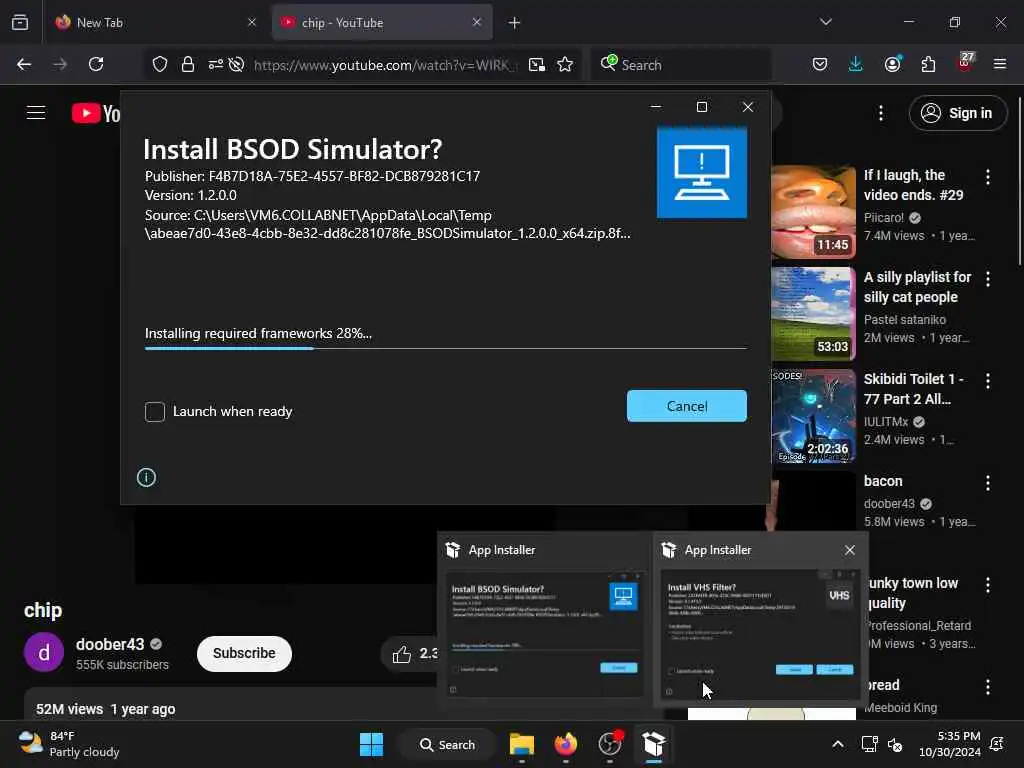The height and width of the screenshot is (768, 1024).
Task: Open more options for bread video
Action: tap(987, 687)
